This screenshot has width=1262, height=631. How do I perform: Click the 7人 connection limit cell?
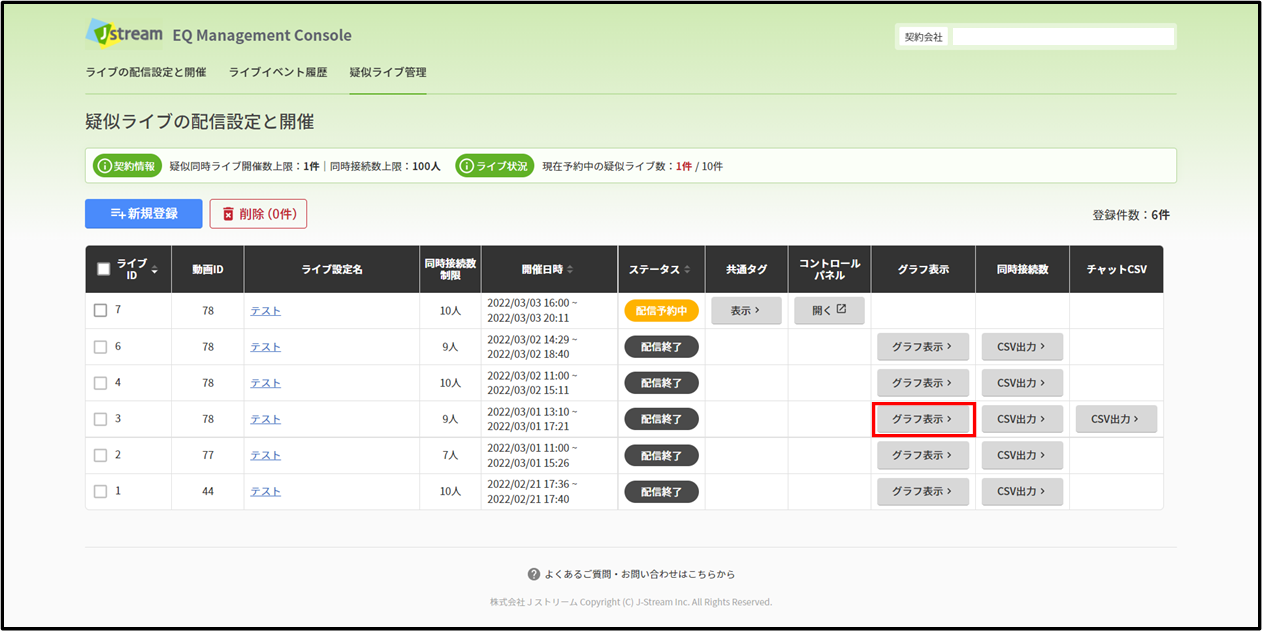click(x=450, y=455)
